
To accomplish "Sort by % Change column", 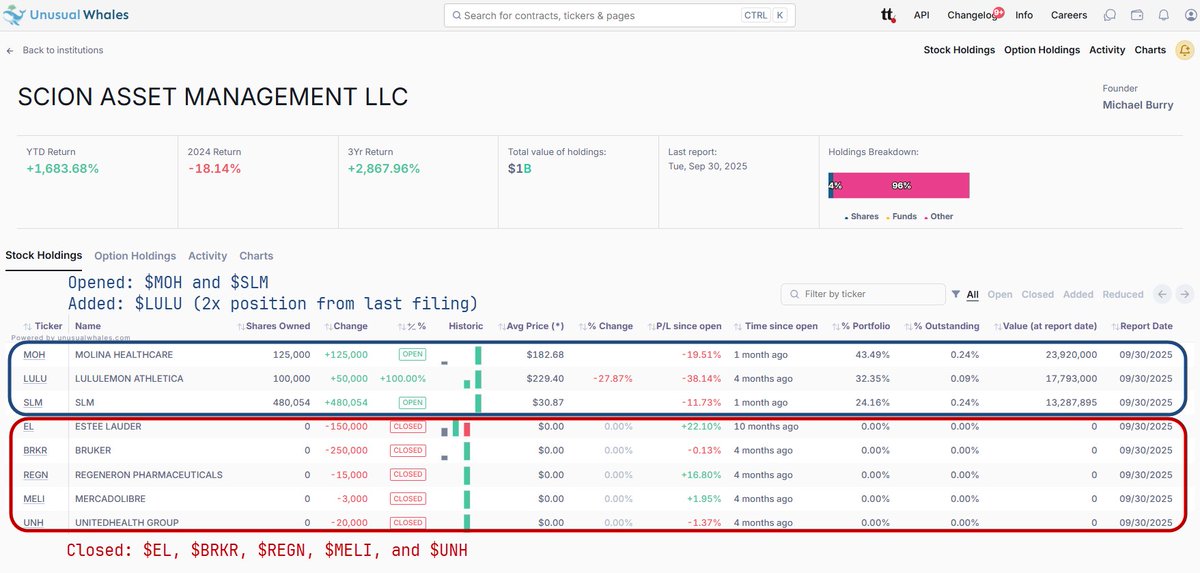I will tap(605, 326).
